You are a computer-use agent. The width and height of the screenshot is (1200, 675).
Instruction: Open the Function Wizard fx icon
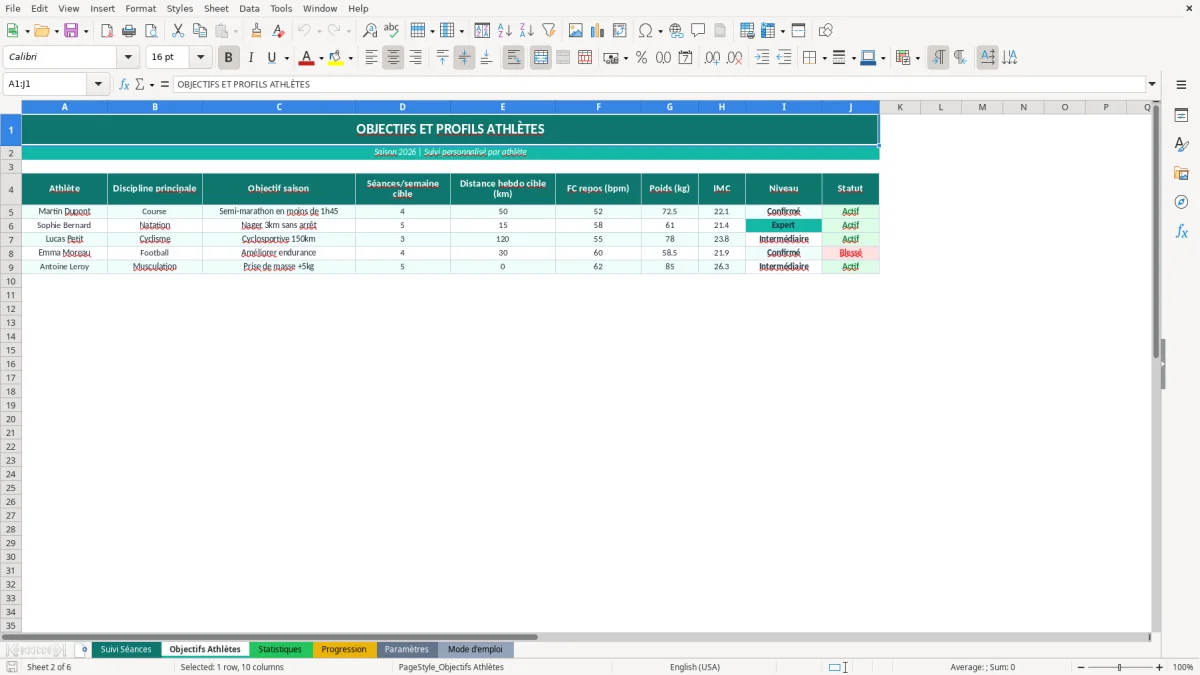125,85
